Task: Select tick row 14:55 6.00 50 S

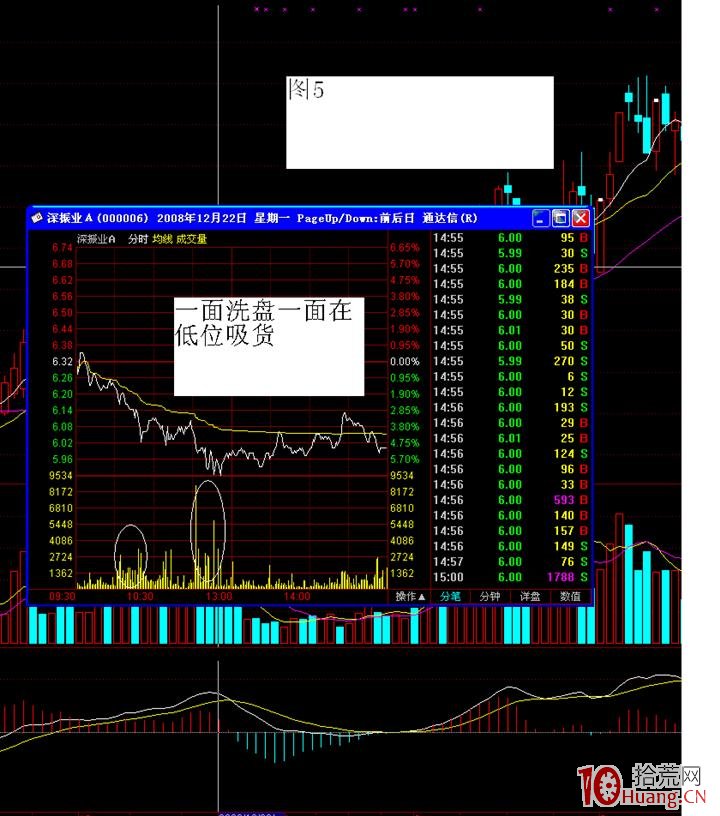Action: pyautogui.click(x=510, y=346)
